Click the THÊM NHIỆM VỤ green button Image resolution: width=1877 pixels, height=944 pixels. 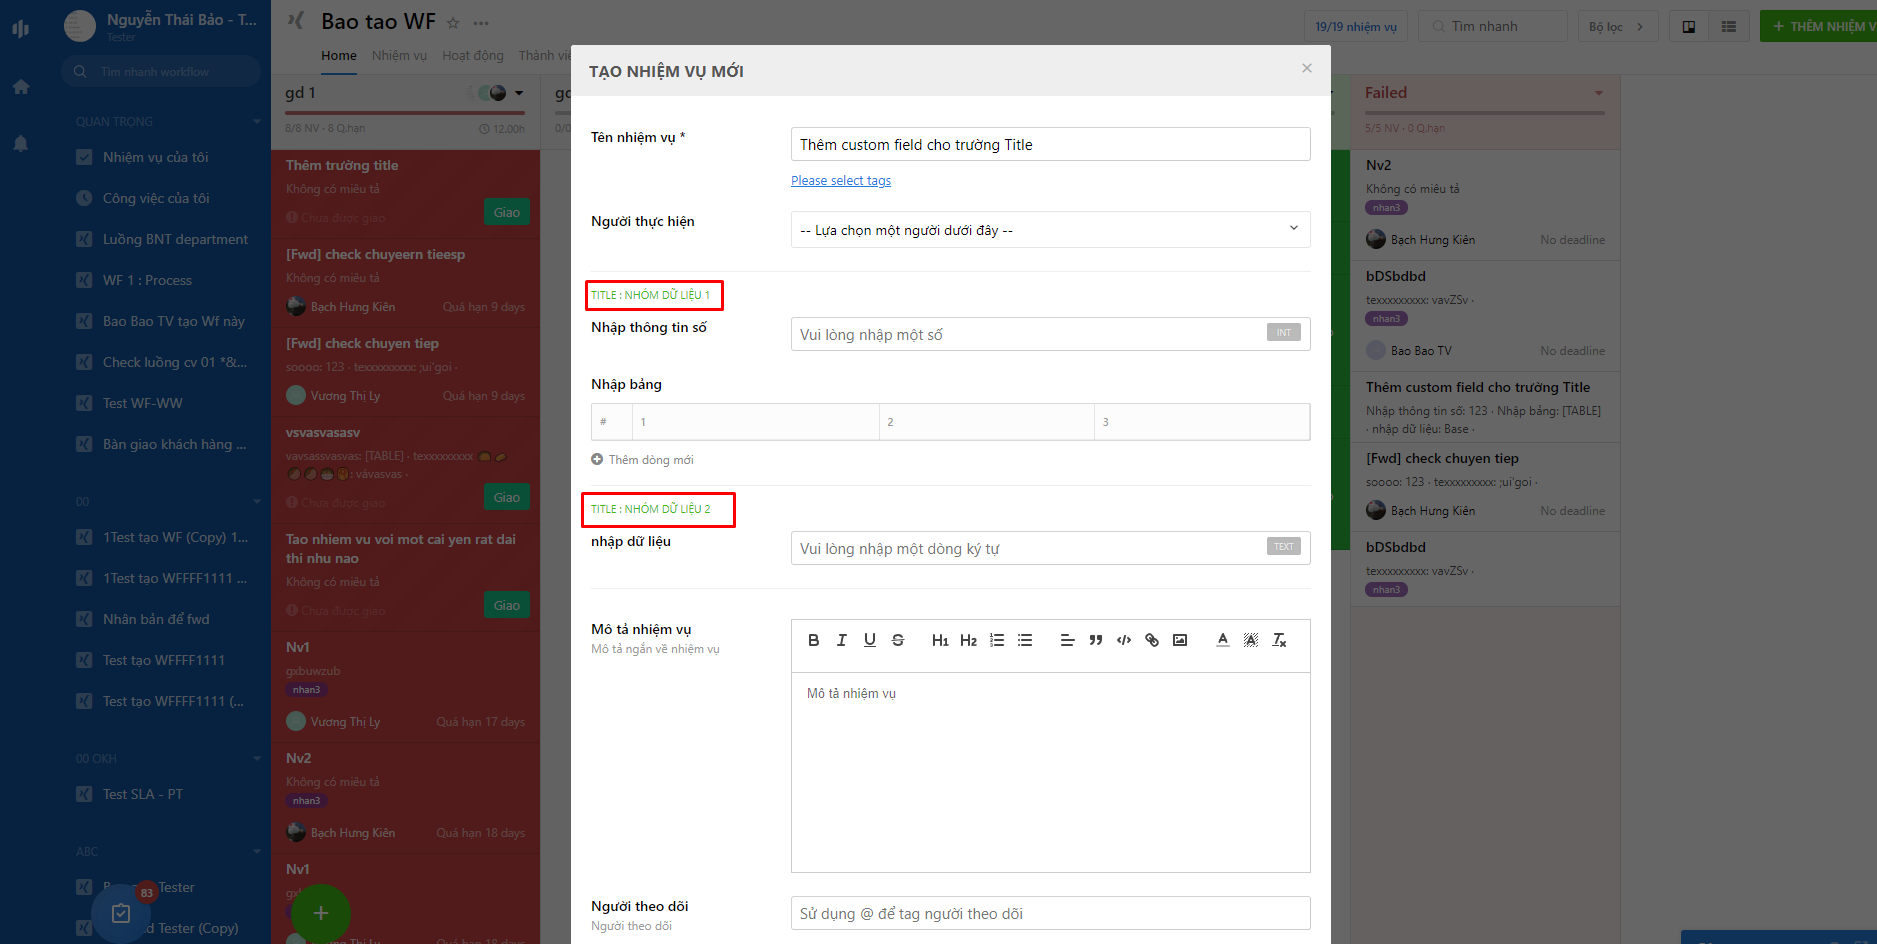point(1818,26)
